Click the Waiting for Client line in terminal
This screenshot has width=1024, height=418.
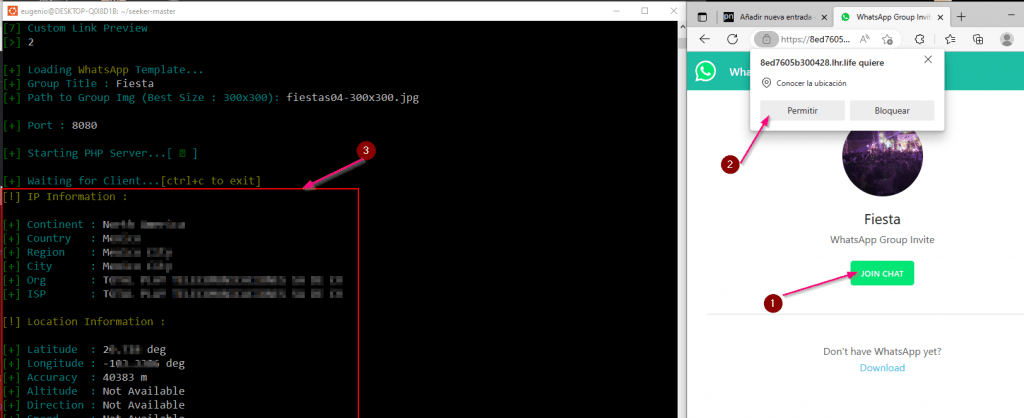click(132, 181)
